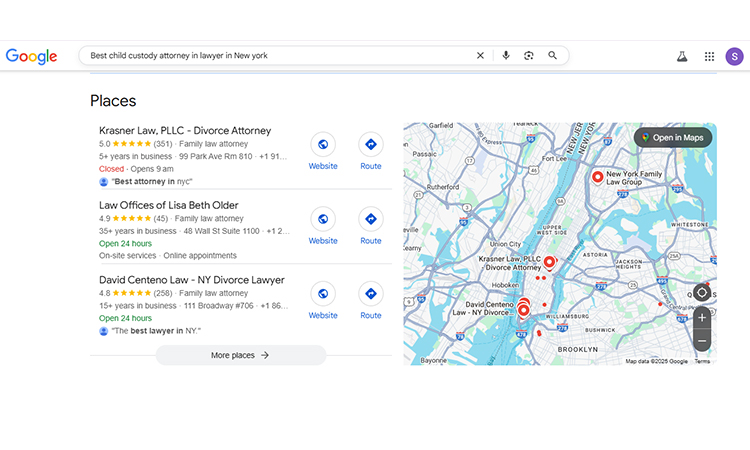Viewport: 750px width, 450px height.
Task: Select New York Family Law Group map pin
Action: click(597, 177)
